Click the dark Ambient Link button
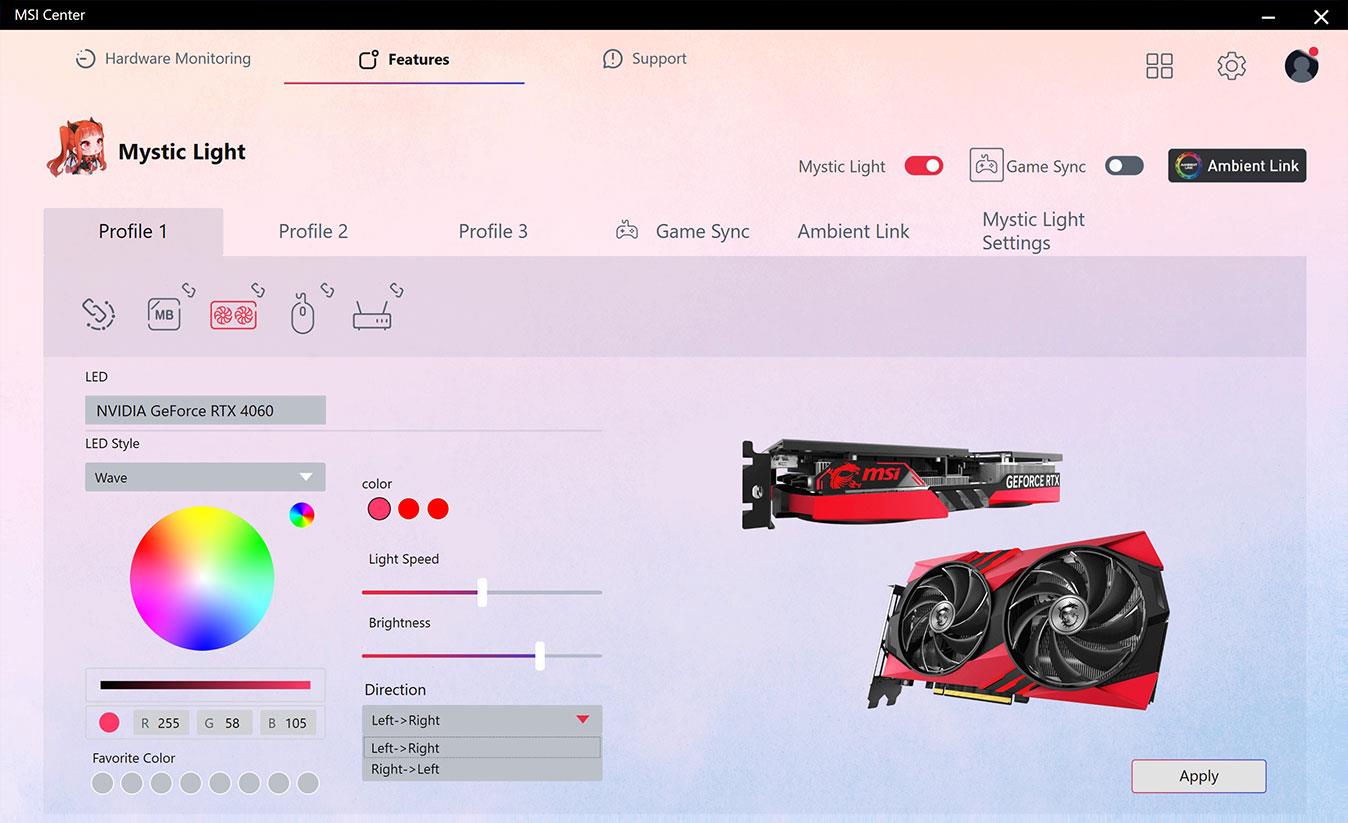The image size is (1348, 823). coord(1237,166)
